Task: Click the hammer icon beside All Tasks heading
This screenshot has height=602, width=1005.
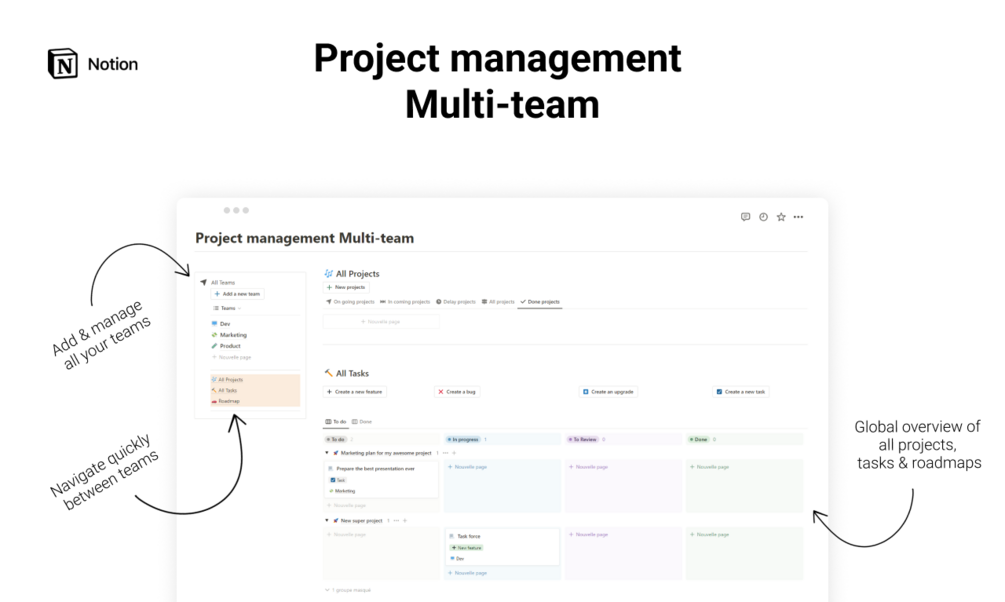Action: [x=328, y=372]
